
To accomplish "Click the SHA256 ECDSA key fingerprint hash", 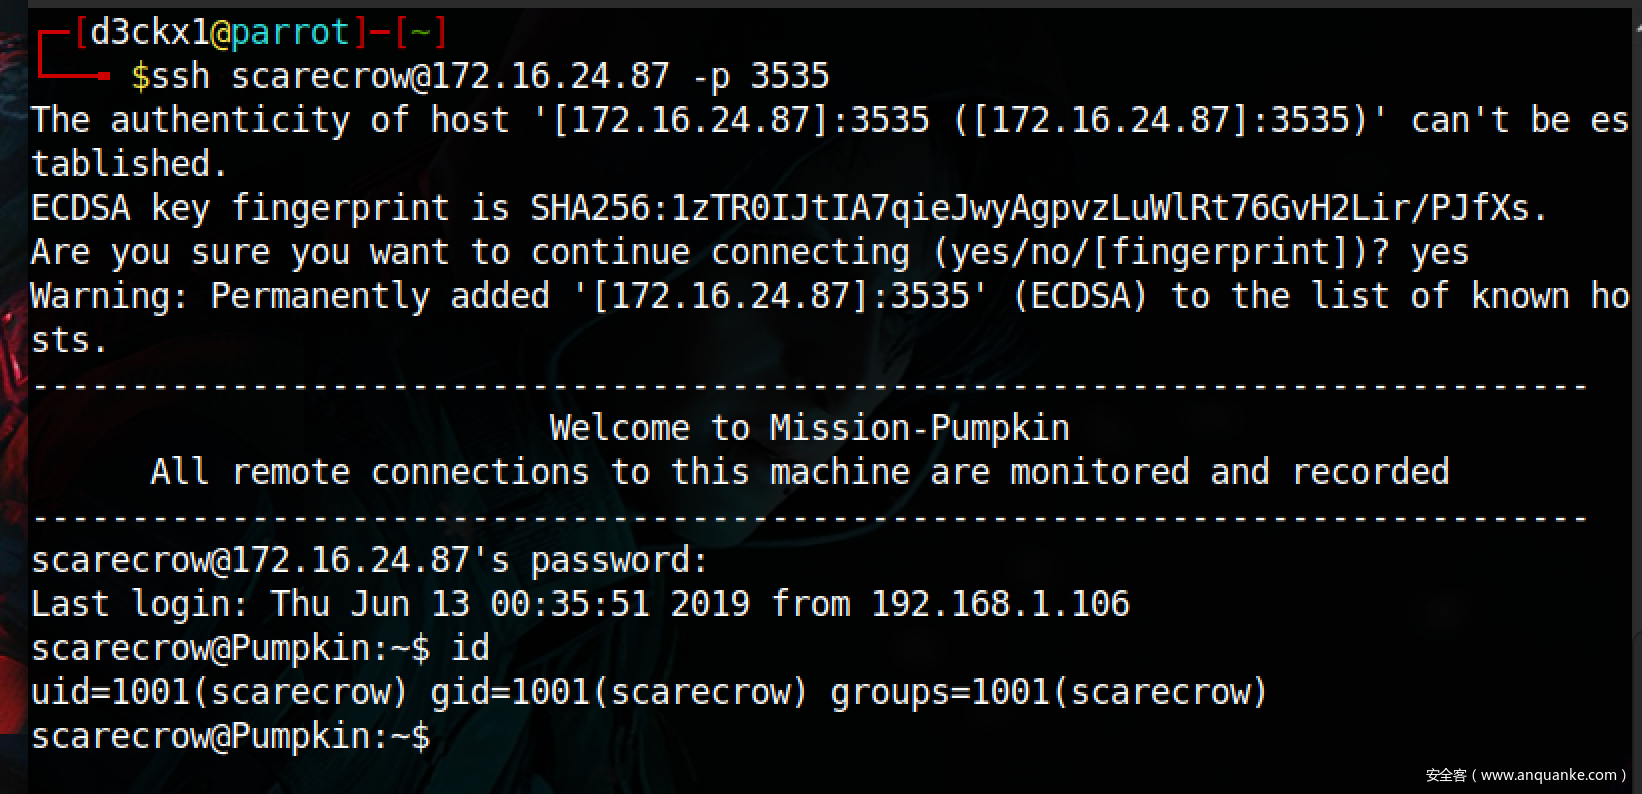I will tap(1038, 208).
